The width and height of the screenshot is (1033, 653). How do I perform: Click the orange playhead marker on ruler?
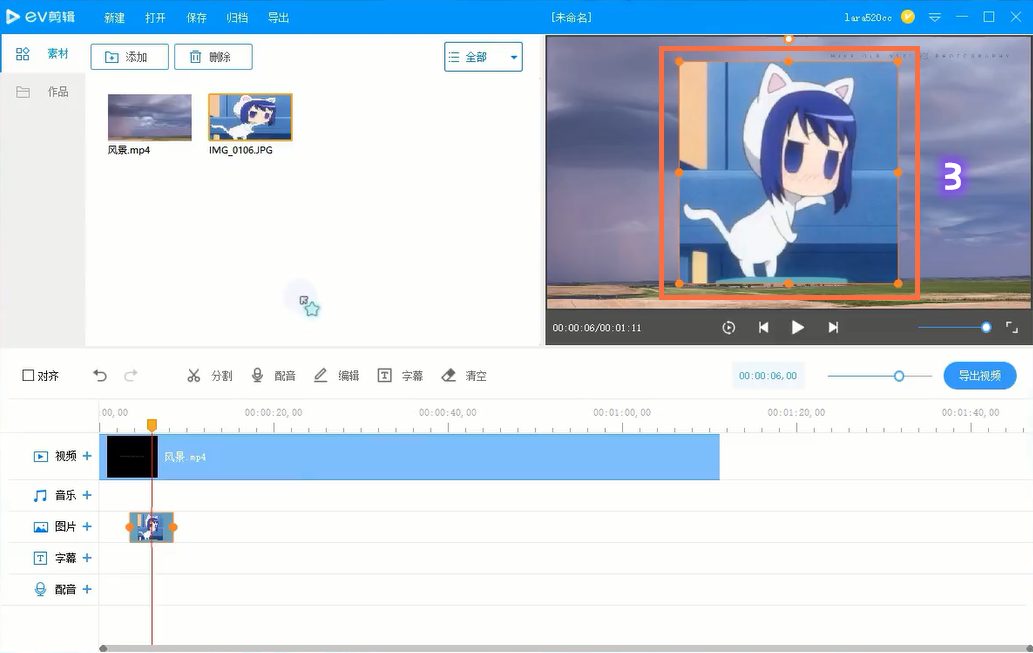point(152,425)
